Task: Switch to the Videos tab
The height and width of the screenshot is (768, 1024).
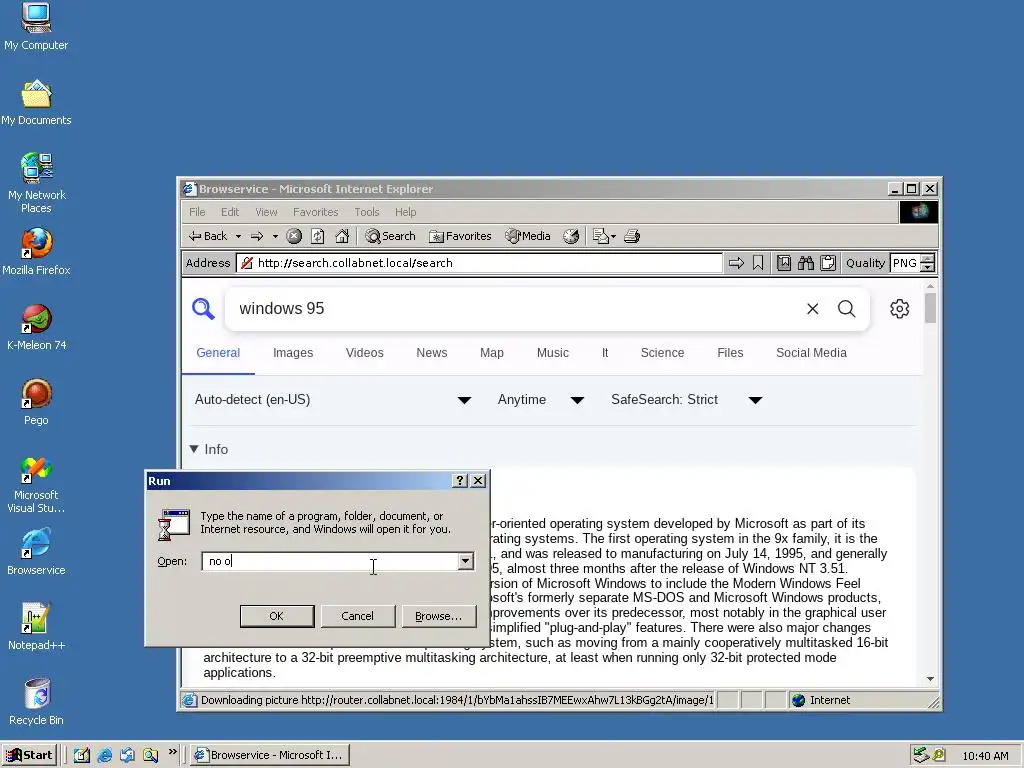Action: click(364, 353)
